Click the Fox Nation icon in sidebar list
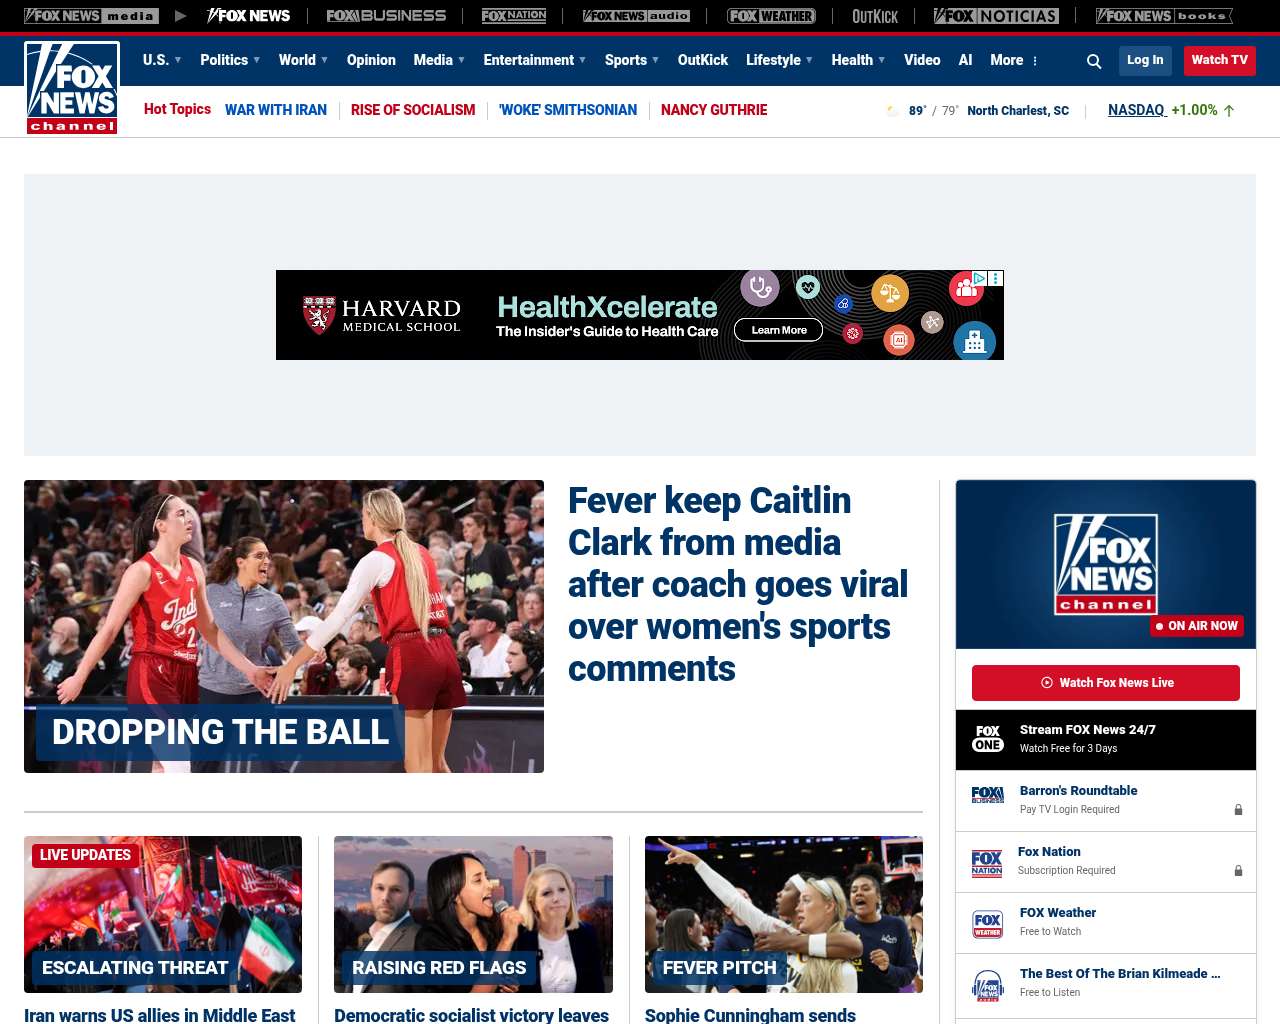This screenshot has height=1024, width=1280. click(987, 863)
